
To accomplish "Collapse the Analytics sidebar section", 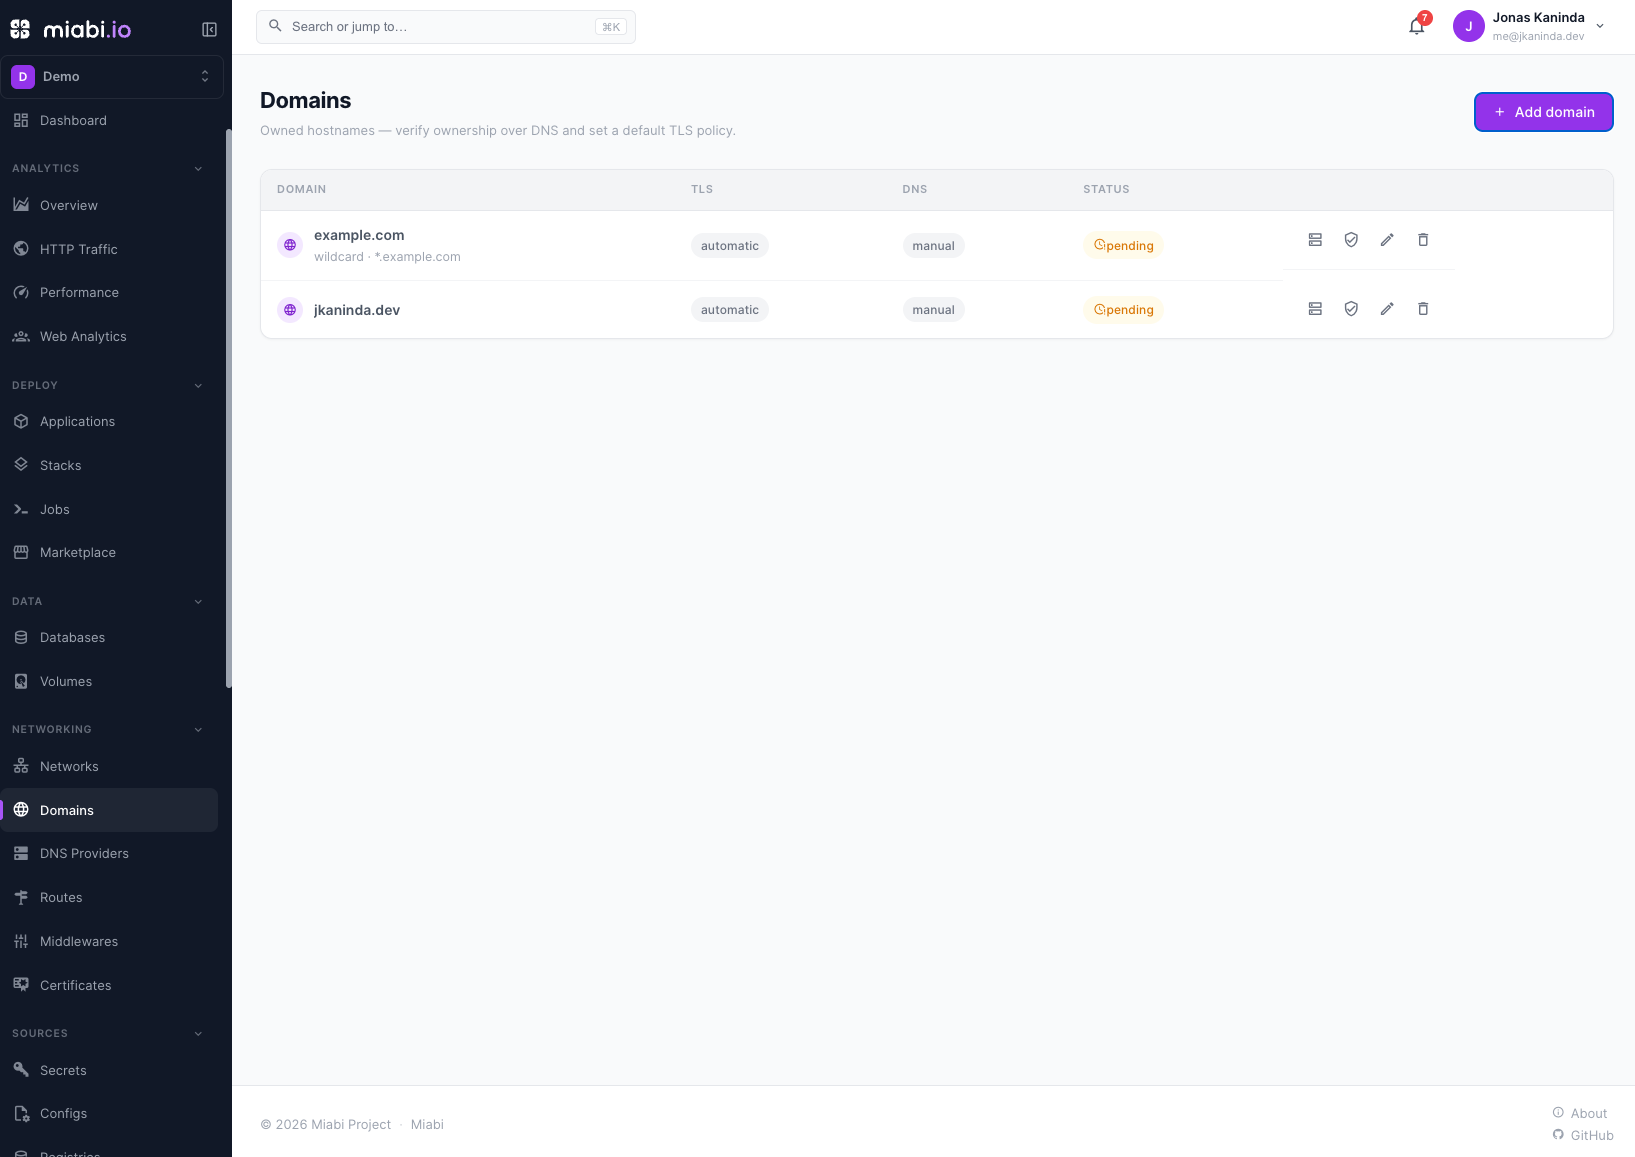I will point(198,169).
